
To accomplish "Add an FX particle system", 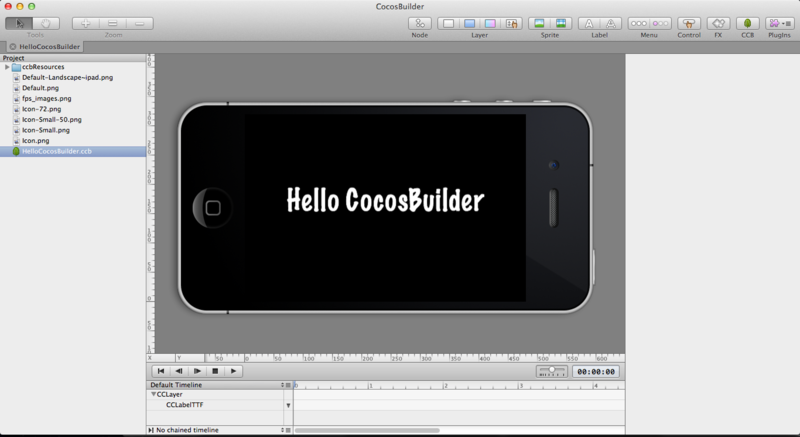I will (x=718, y=23).
